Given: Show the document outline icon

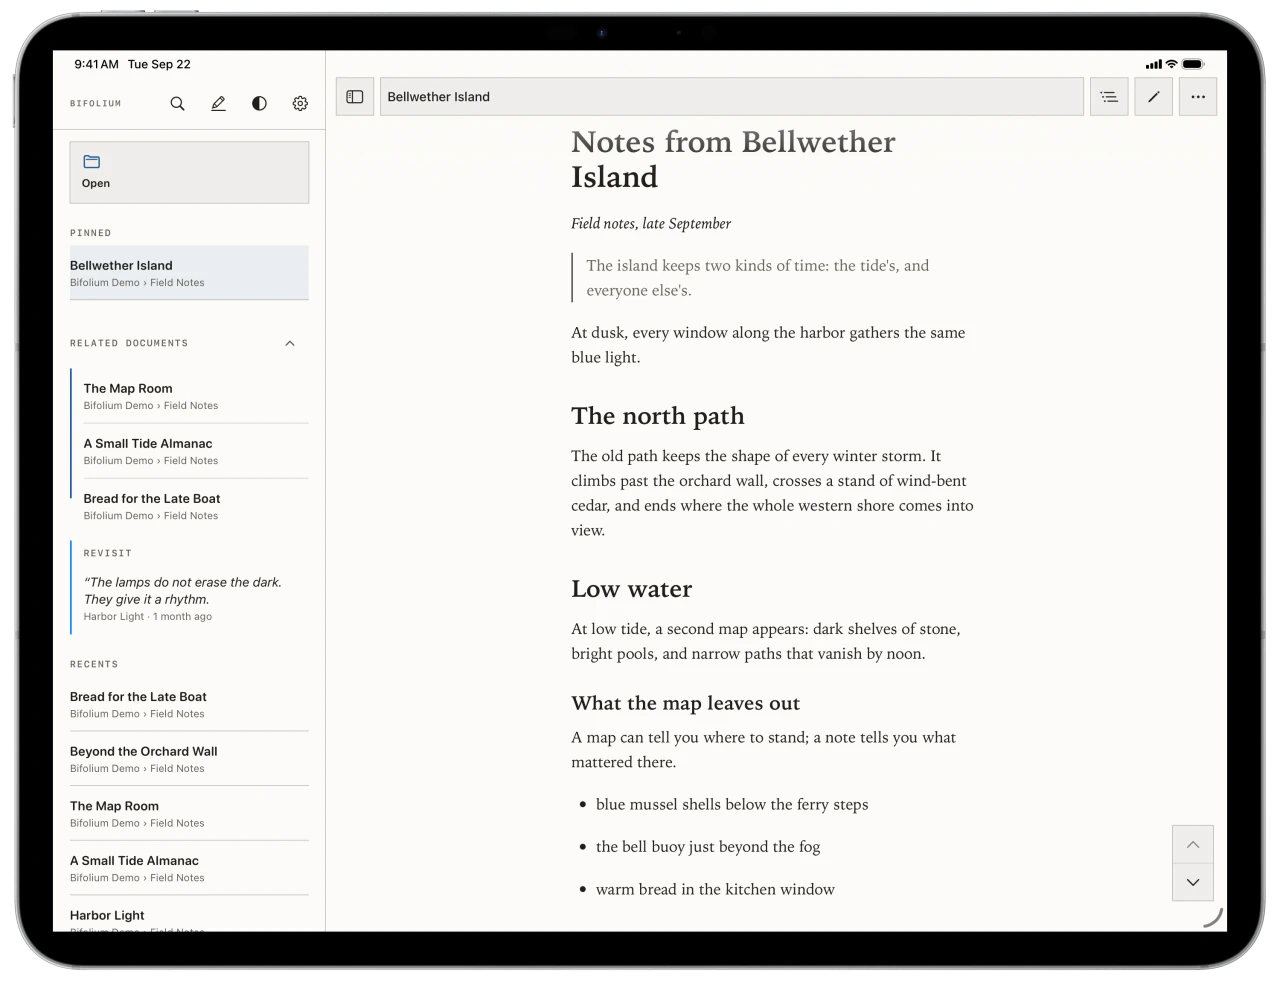Looking at the screenshot, I should 1109,97.
